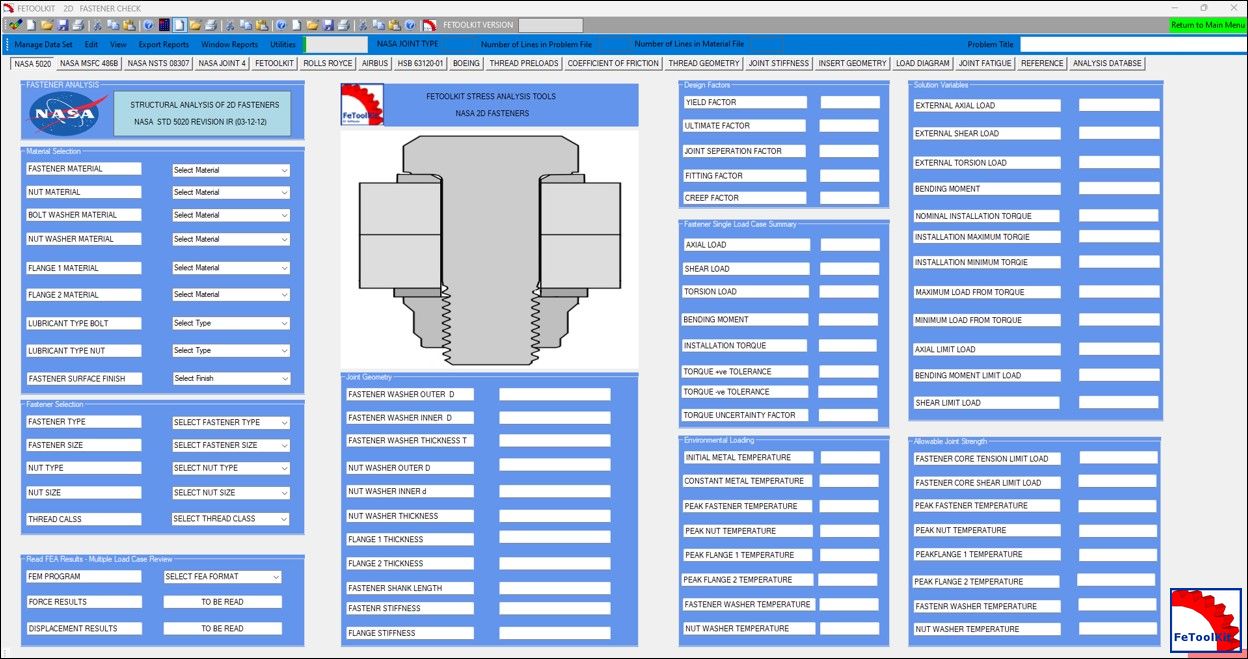Viewport: 1248px width, 659px height.
Task: Click the AXIAL LOAD value field
Action: pyautogui.click(x=850, y=244)
